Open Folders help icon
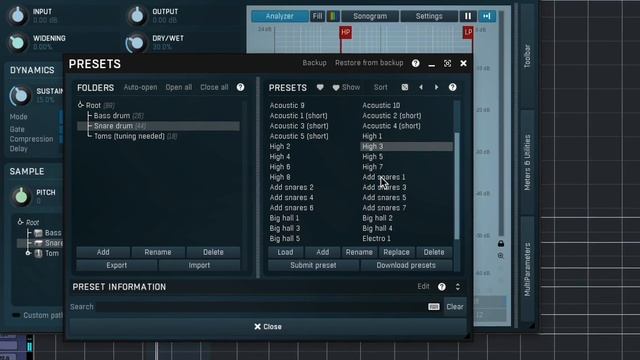The image size is (640, 360). click(x=240, y=87)
